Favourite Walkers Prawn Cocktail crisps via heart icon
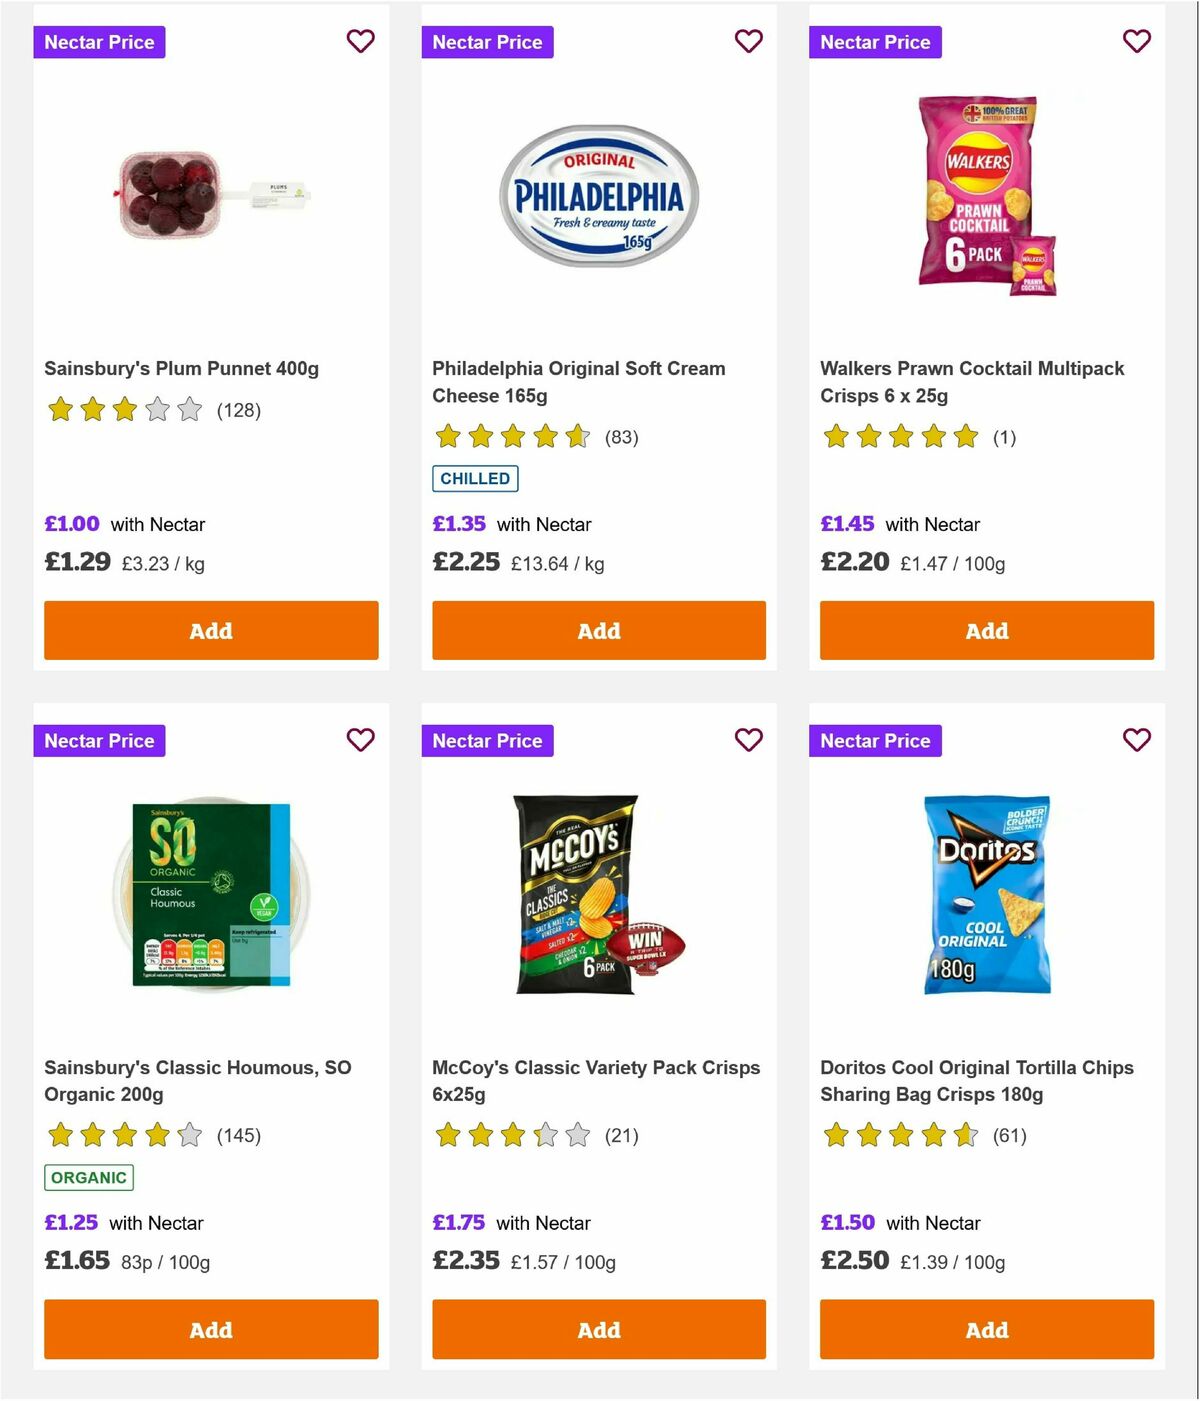Image resolution: width=1200 pixels, height=1401 pixels. (1136, 41)
